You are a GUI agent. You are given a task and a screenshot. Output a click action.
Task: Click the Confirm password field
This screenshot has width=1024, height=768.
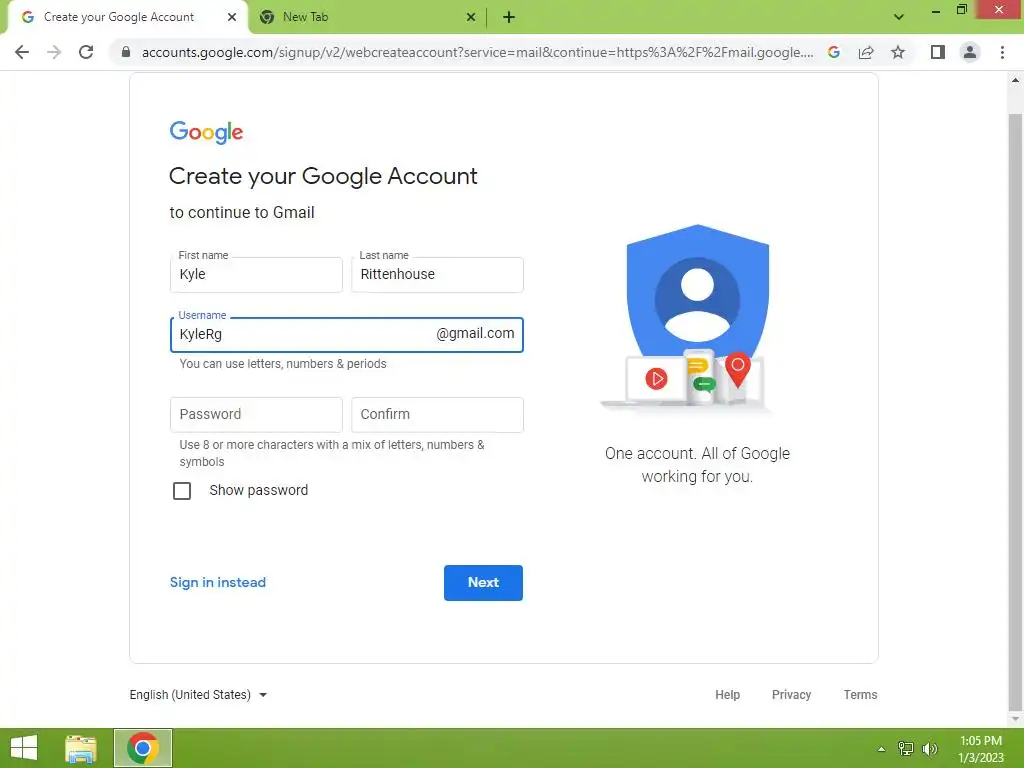click(437, 415)
